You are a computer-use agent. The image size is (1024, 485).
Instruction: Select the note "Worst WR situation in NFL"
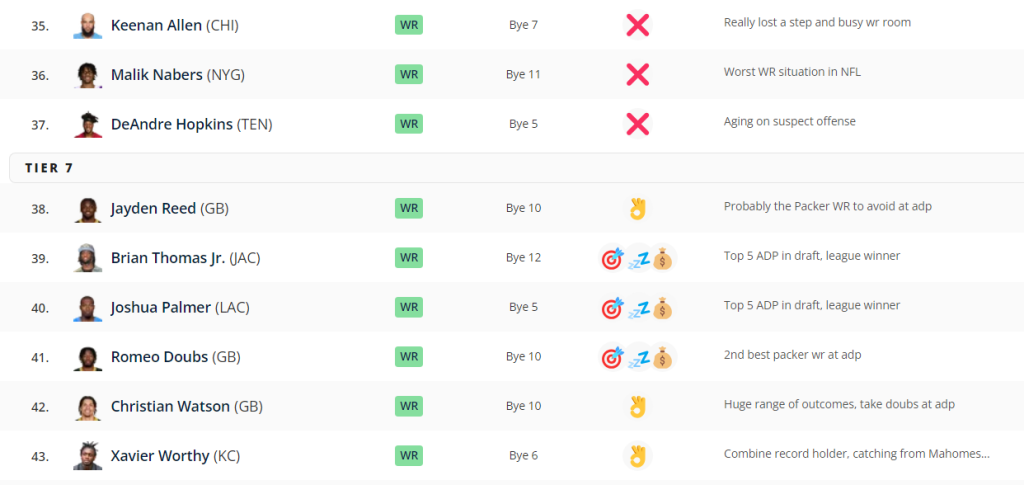792,72
